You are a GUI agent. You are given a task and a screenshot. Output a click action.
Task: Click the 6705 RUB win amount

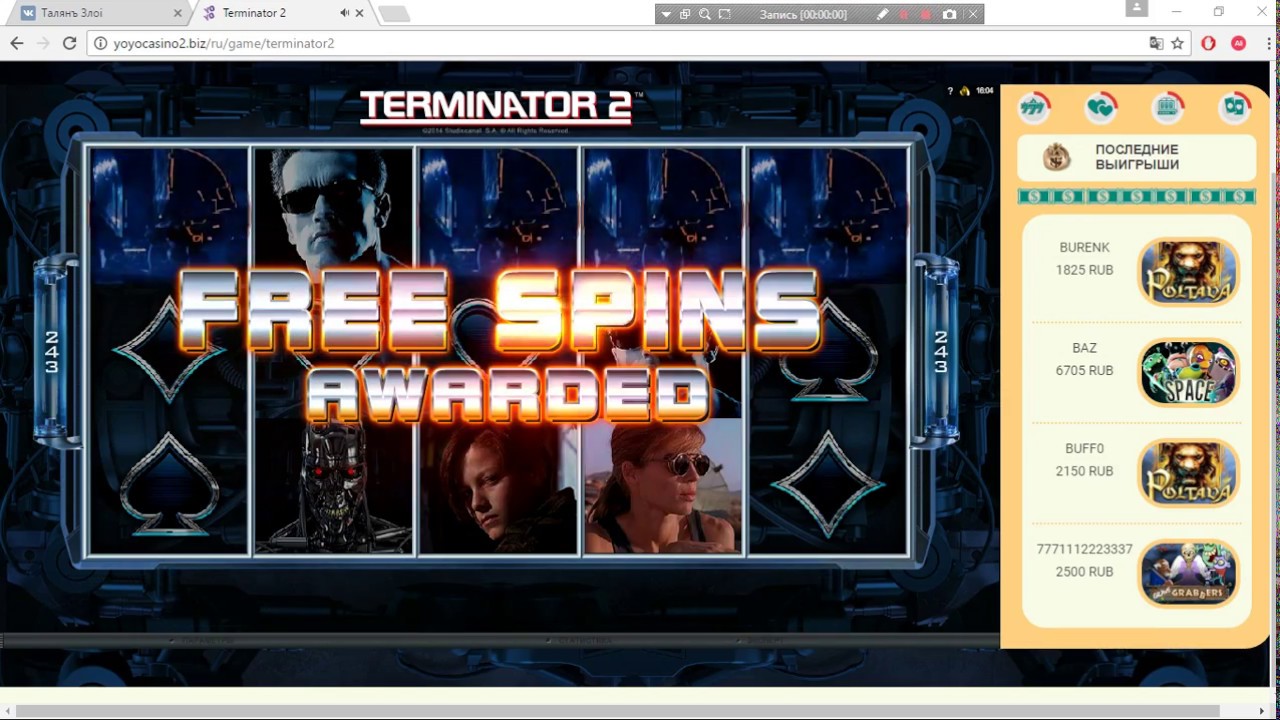[x=1084, y=370]
